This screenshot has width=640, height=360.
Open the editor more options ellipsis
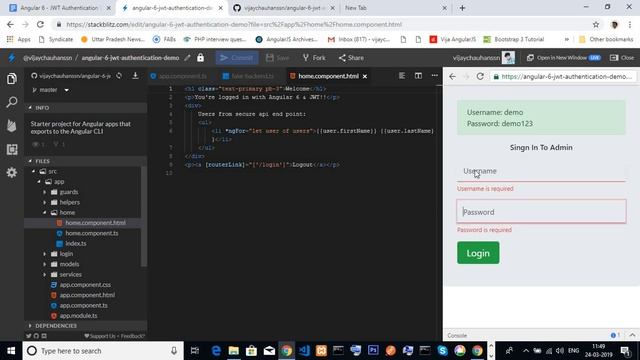435,76
